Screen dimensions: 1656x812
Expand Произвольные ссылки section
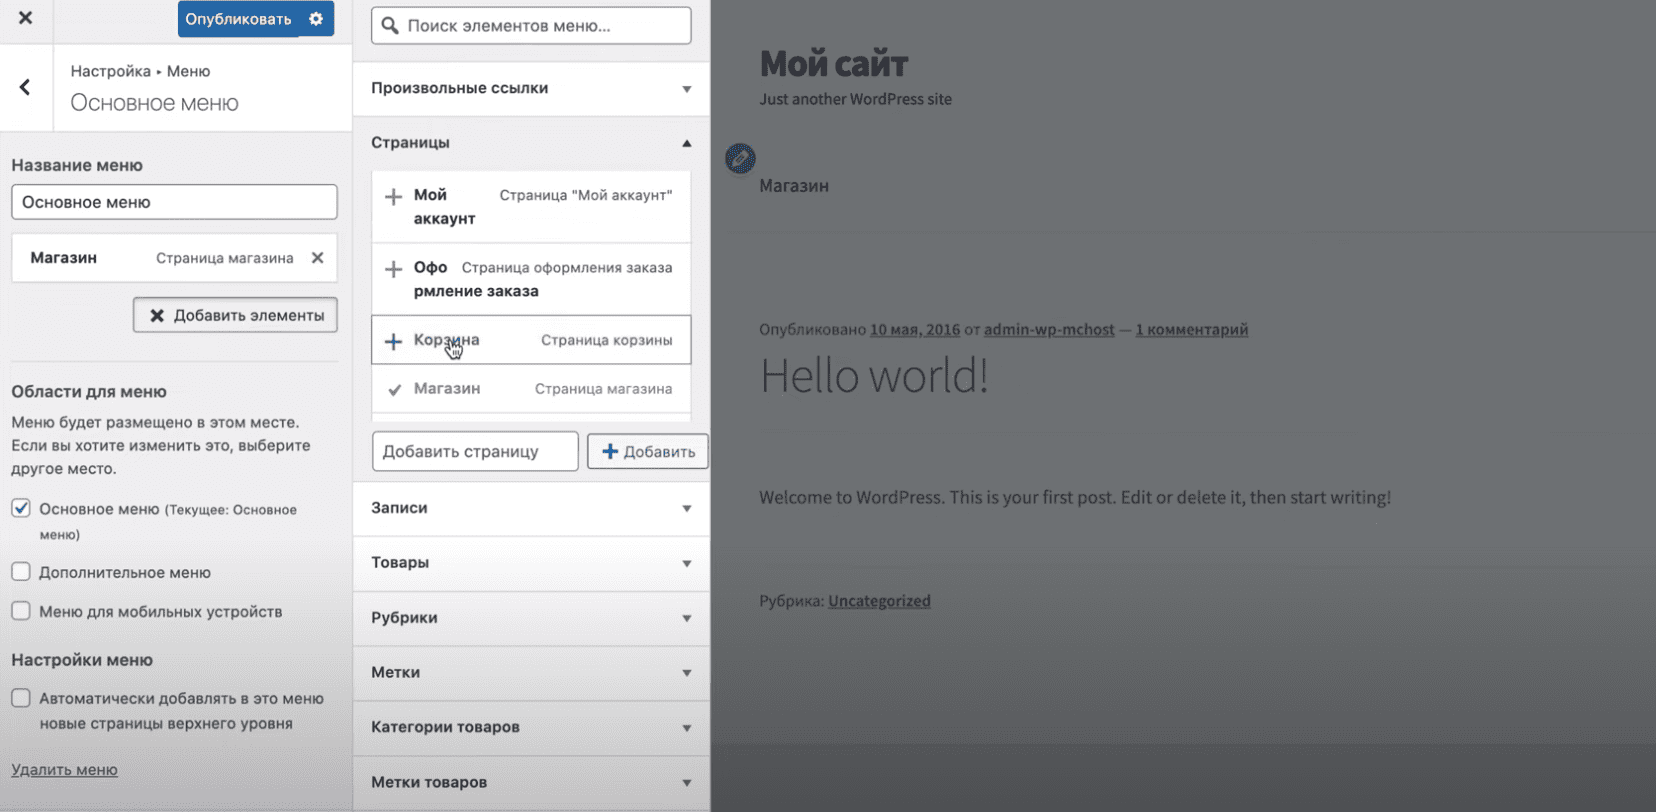click(531, 88)
